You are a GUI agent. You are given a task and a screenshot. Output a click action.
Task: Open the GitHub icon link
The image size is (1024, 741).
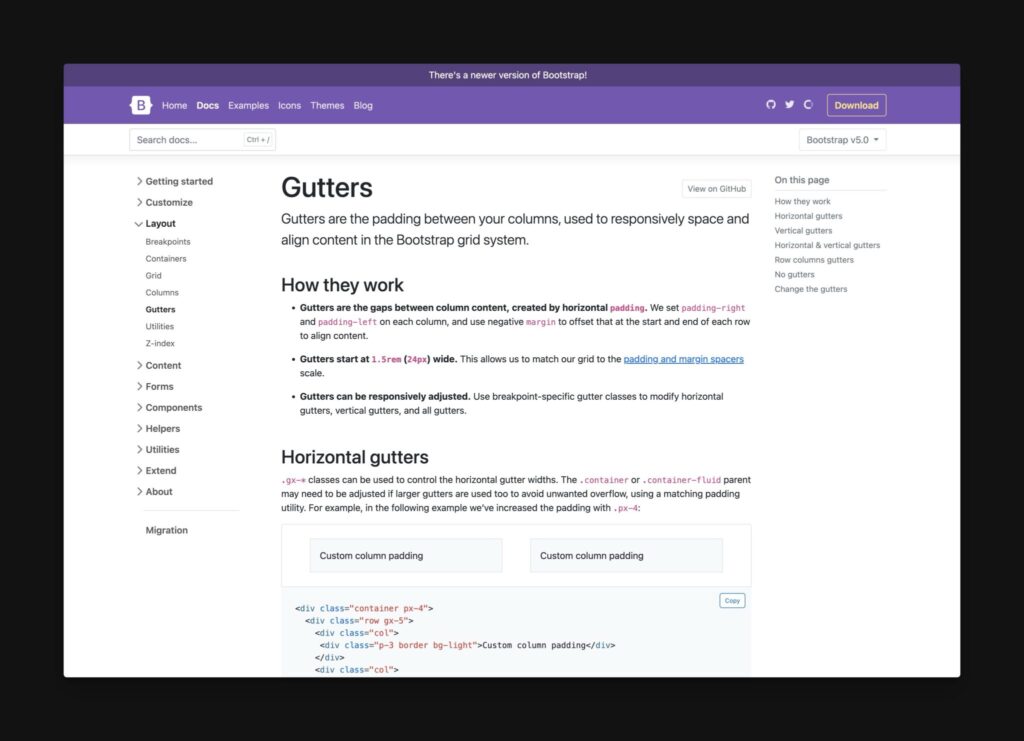[771, 104]
